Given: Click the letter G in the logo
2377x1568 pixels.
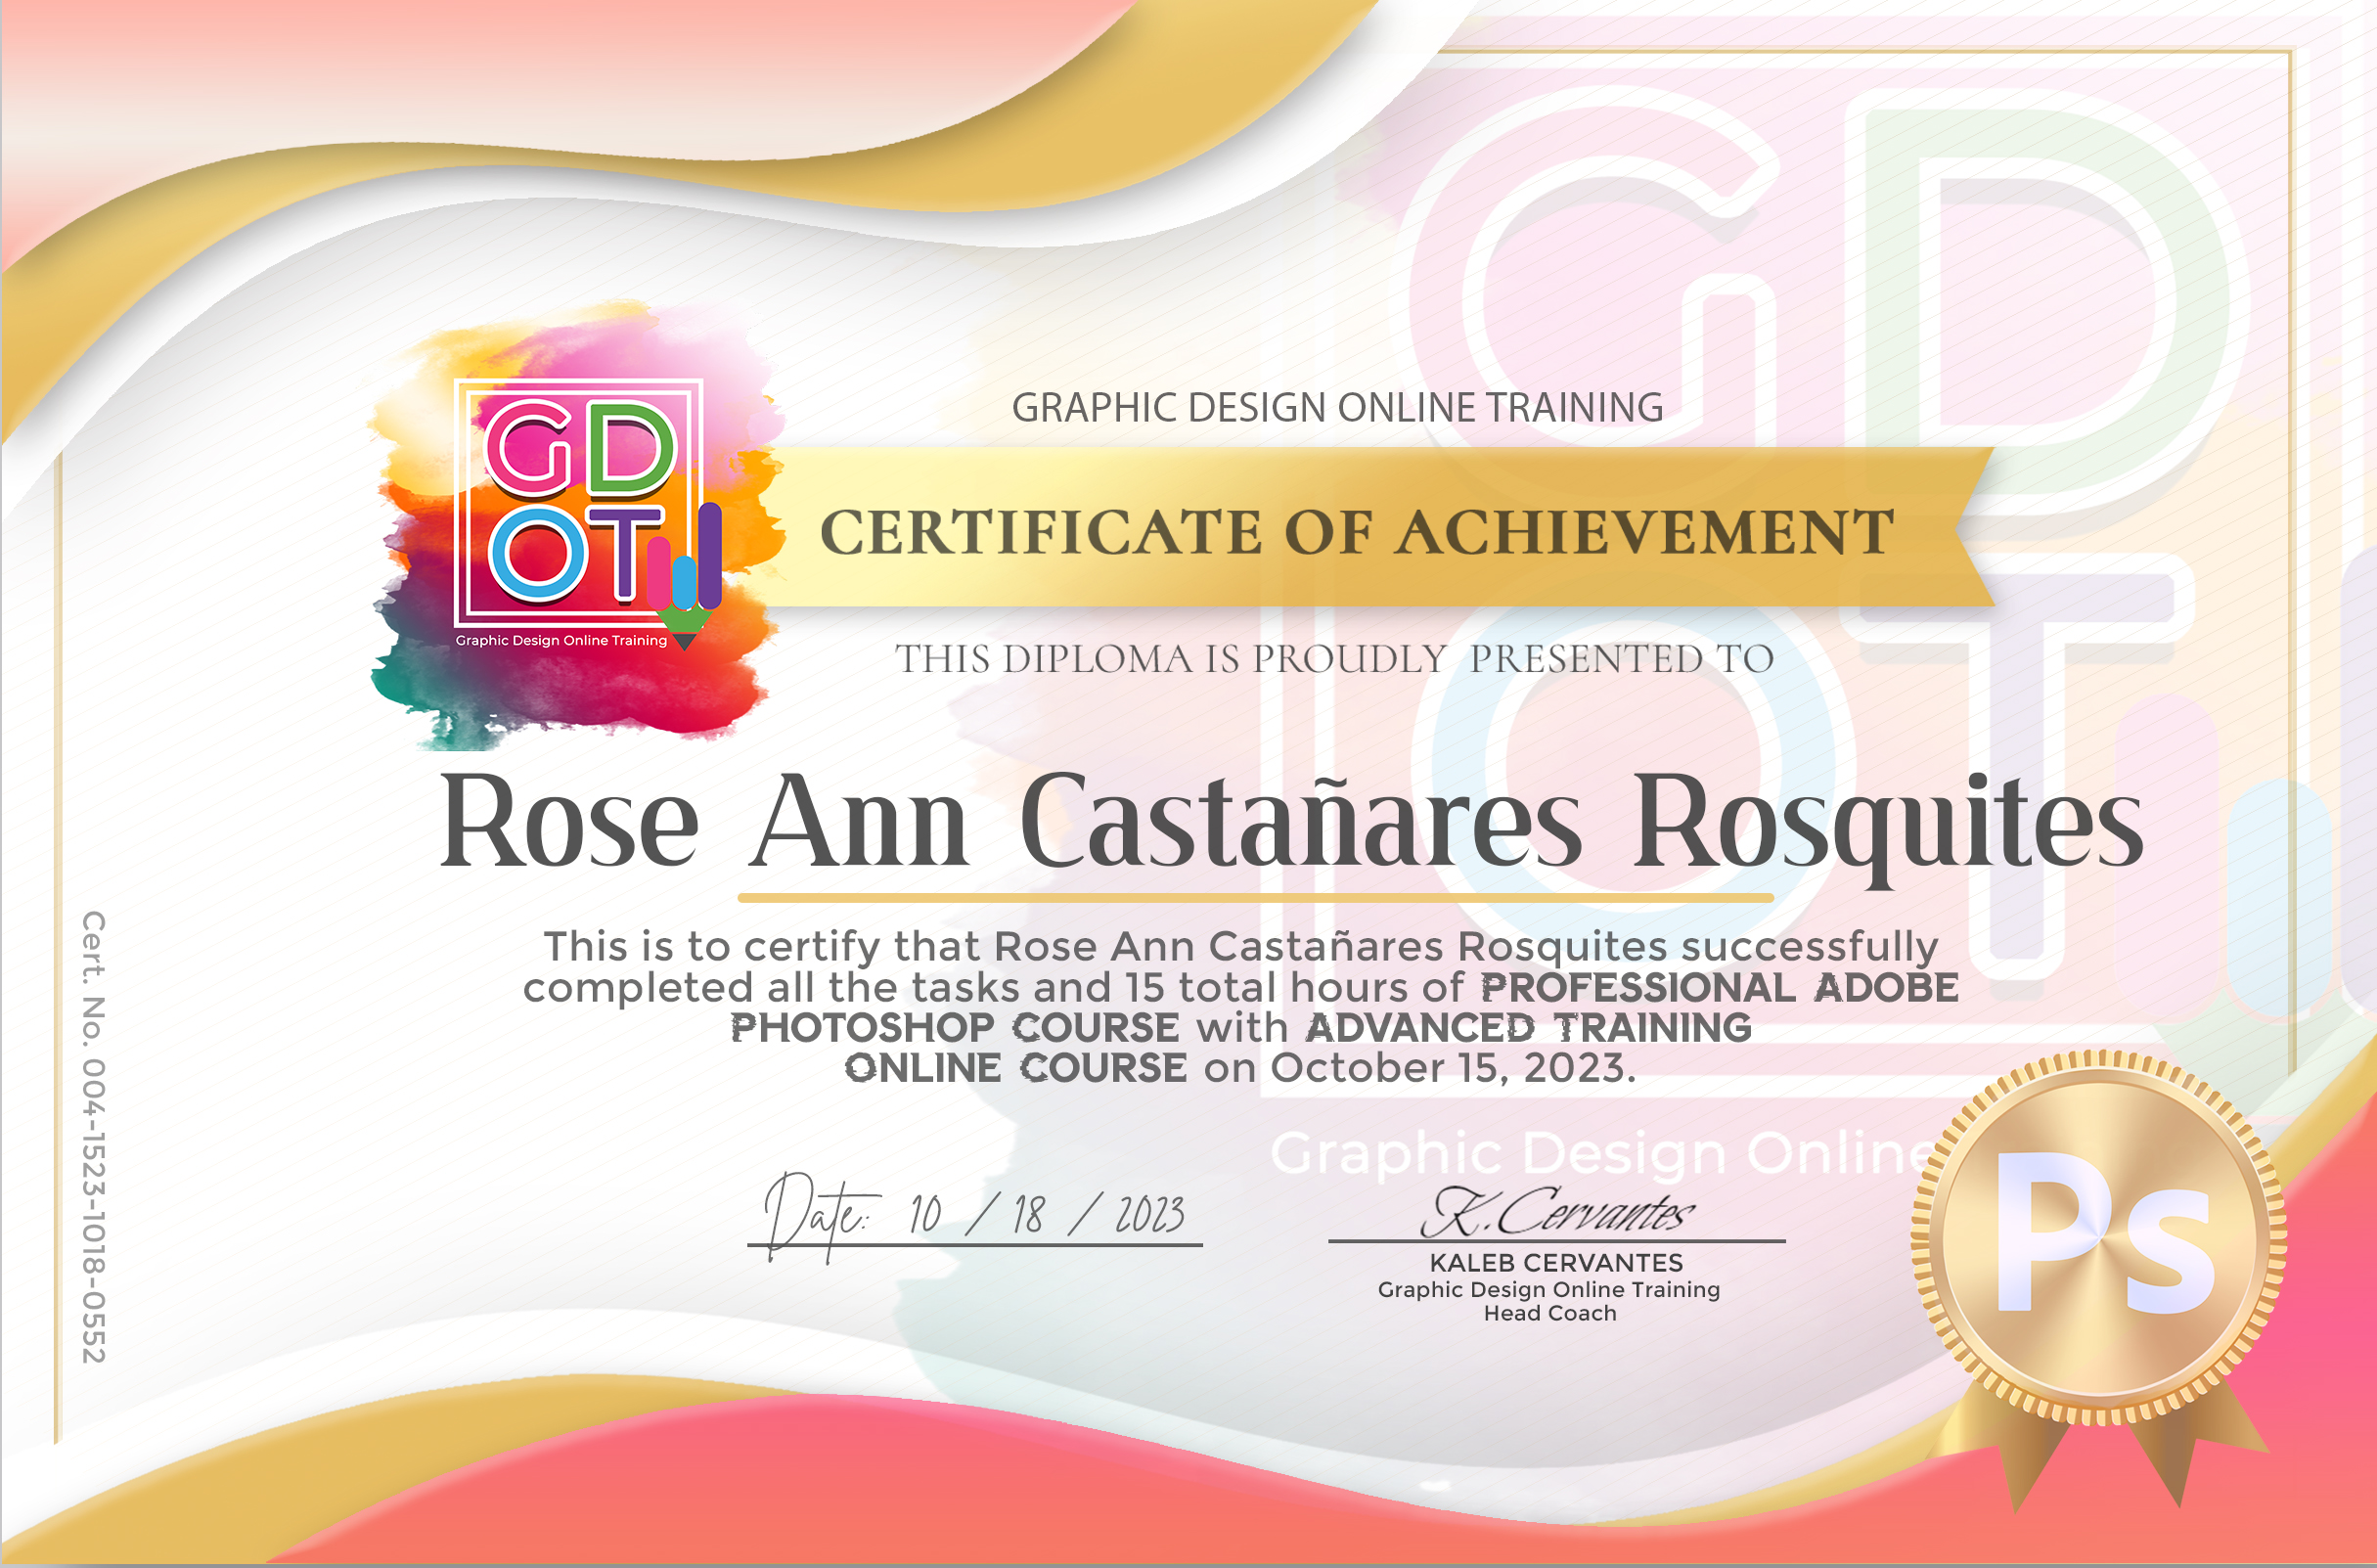Looking at the screenshot, I should (527, 449).
